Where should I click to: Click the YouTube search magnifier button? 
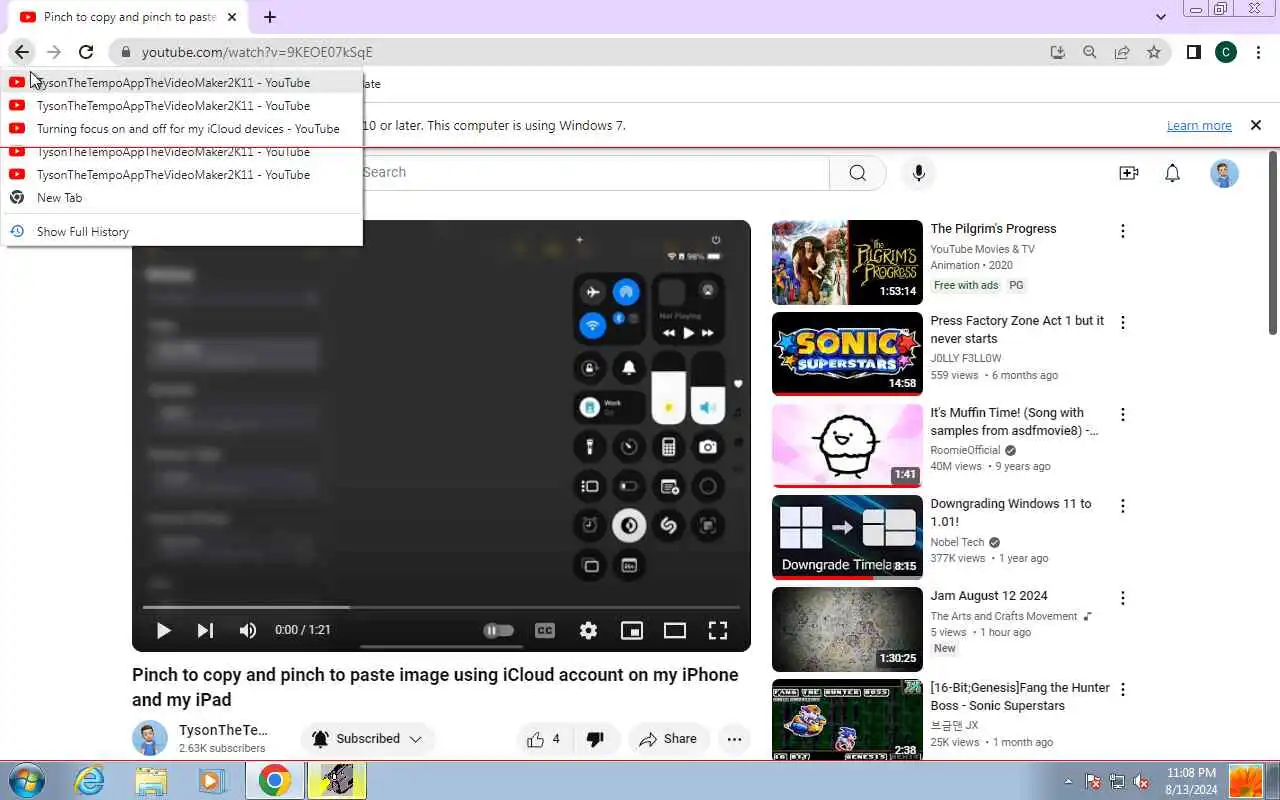pyautogui.click(x=858, y=173)
